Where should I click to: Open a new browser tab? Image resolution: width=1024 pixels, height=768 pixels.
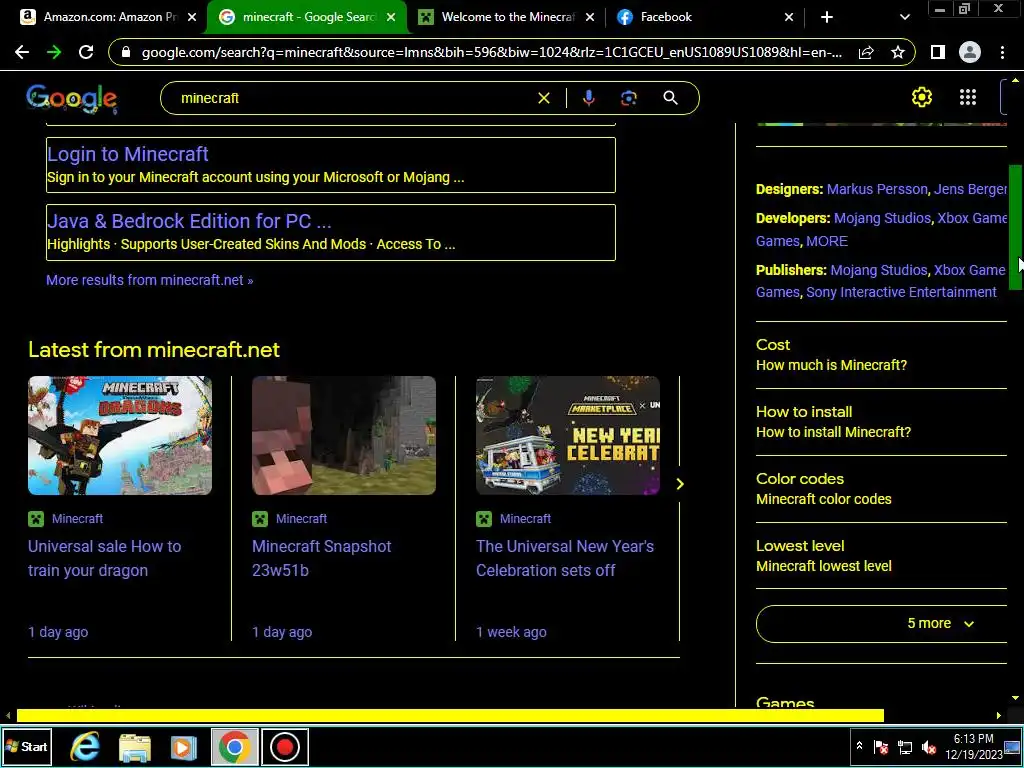(x=827, y=18)
